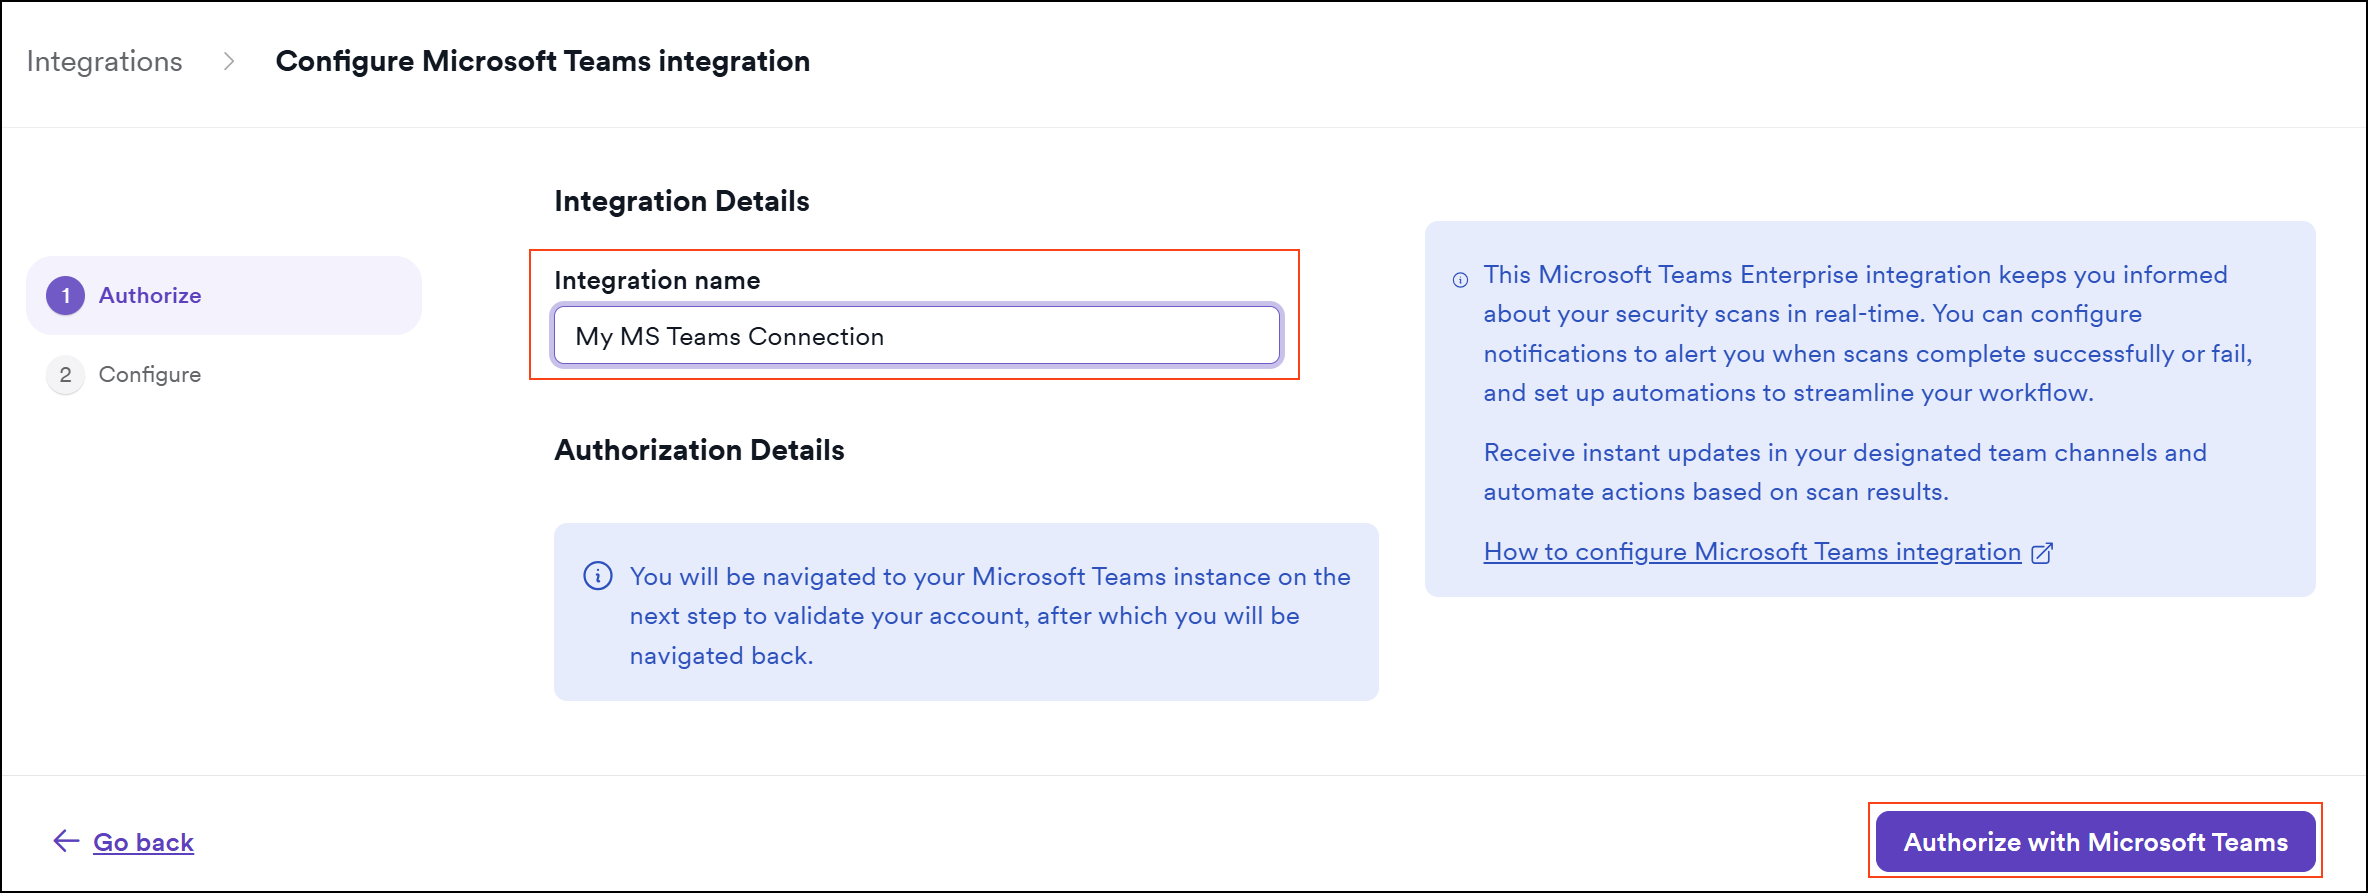Click the Integration Details heading
This screenshot has width=2368, height=893.
pos(682,201)
